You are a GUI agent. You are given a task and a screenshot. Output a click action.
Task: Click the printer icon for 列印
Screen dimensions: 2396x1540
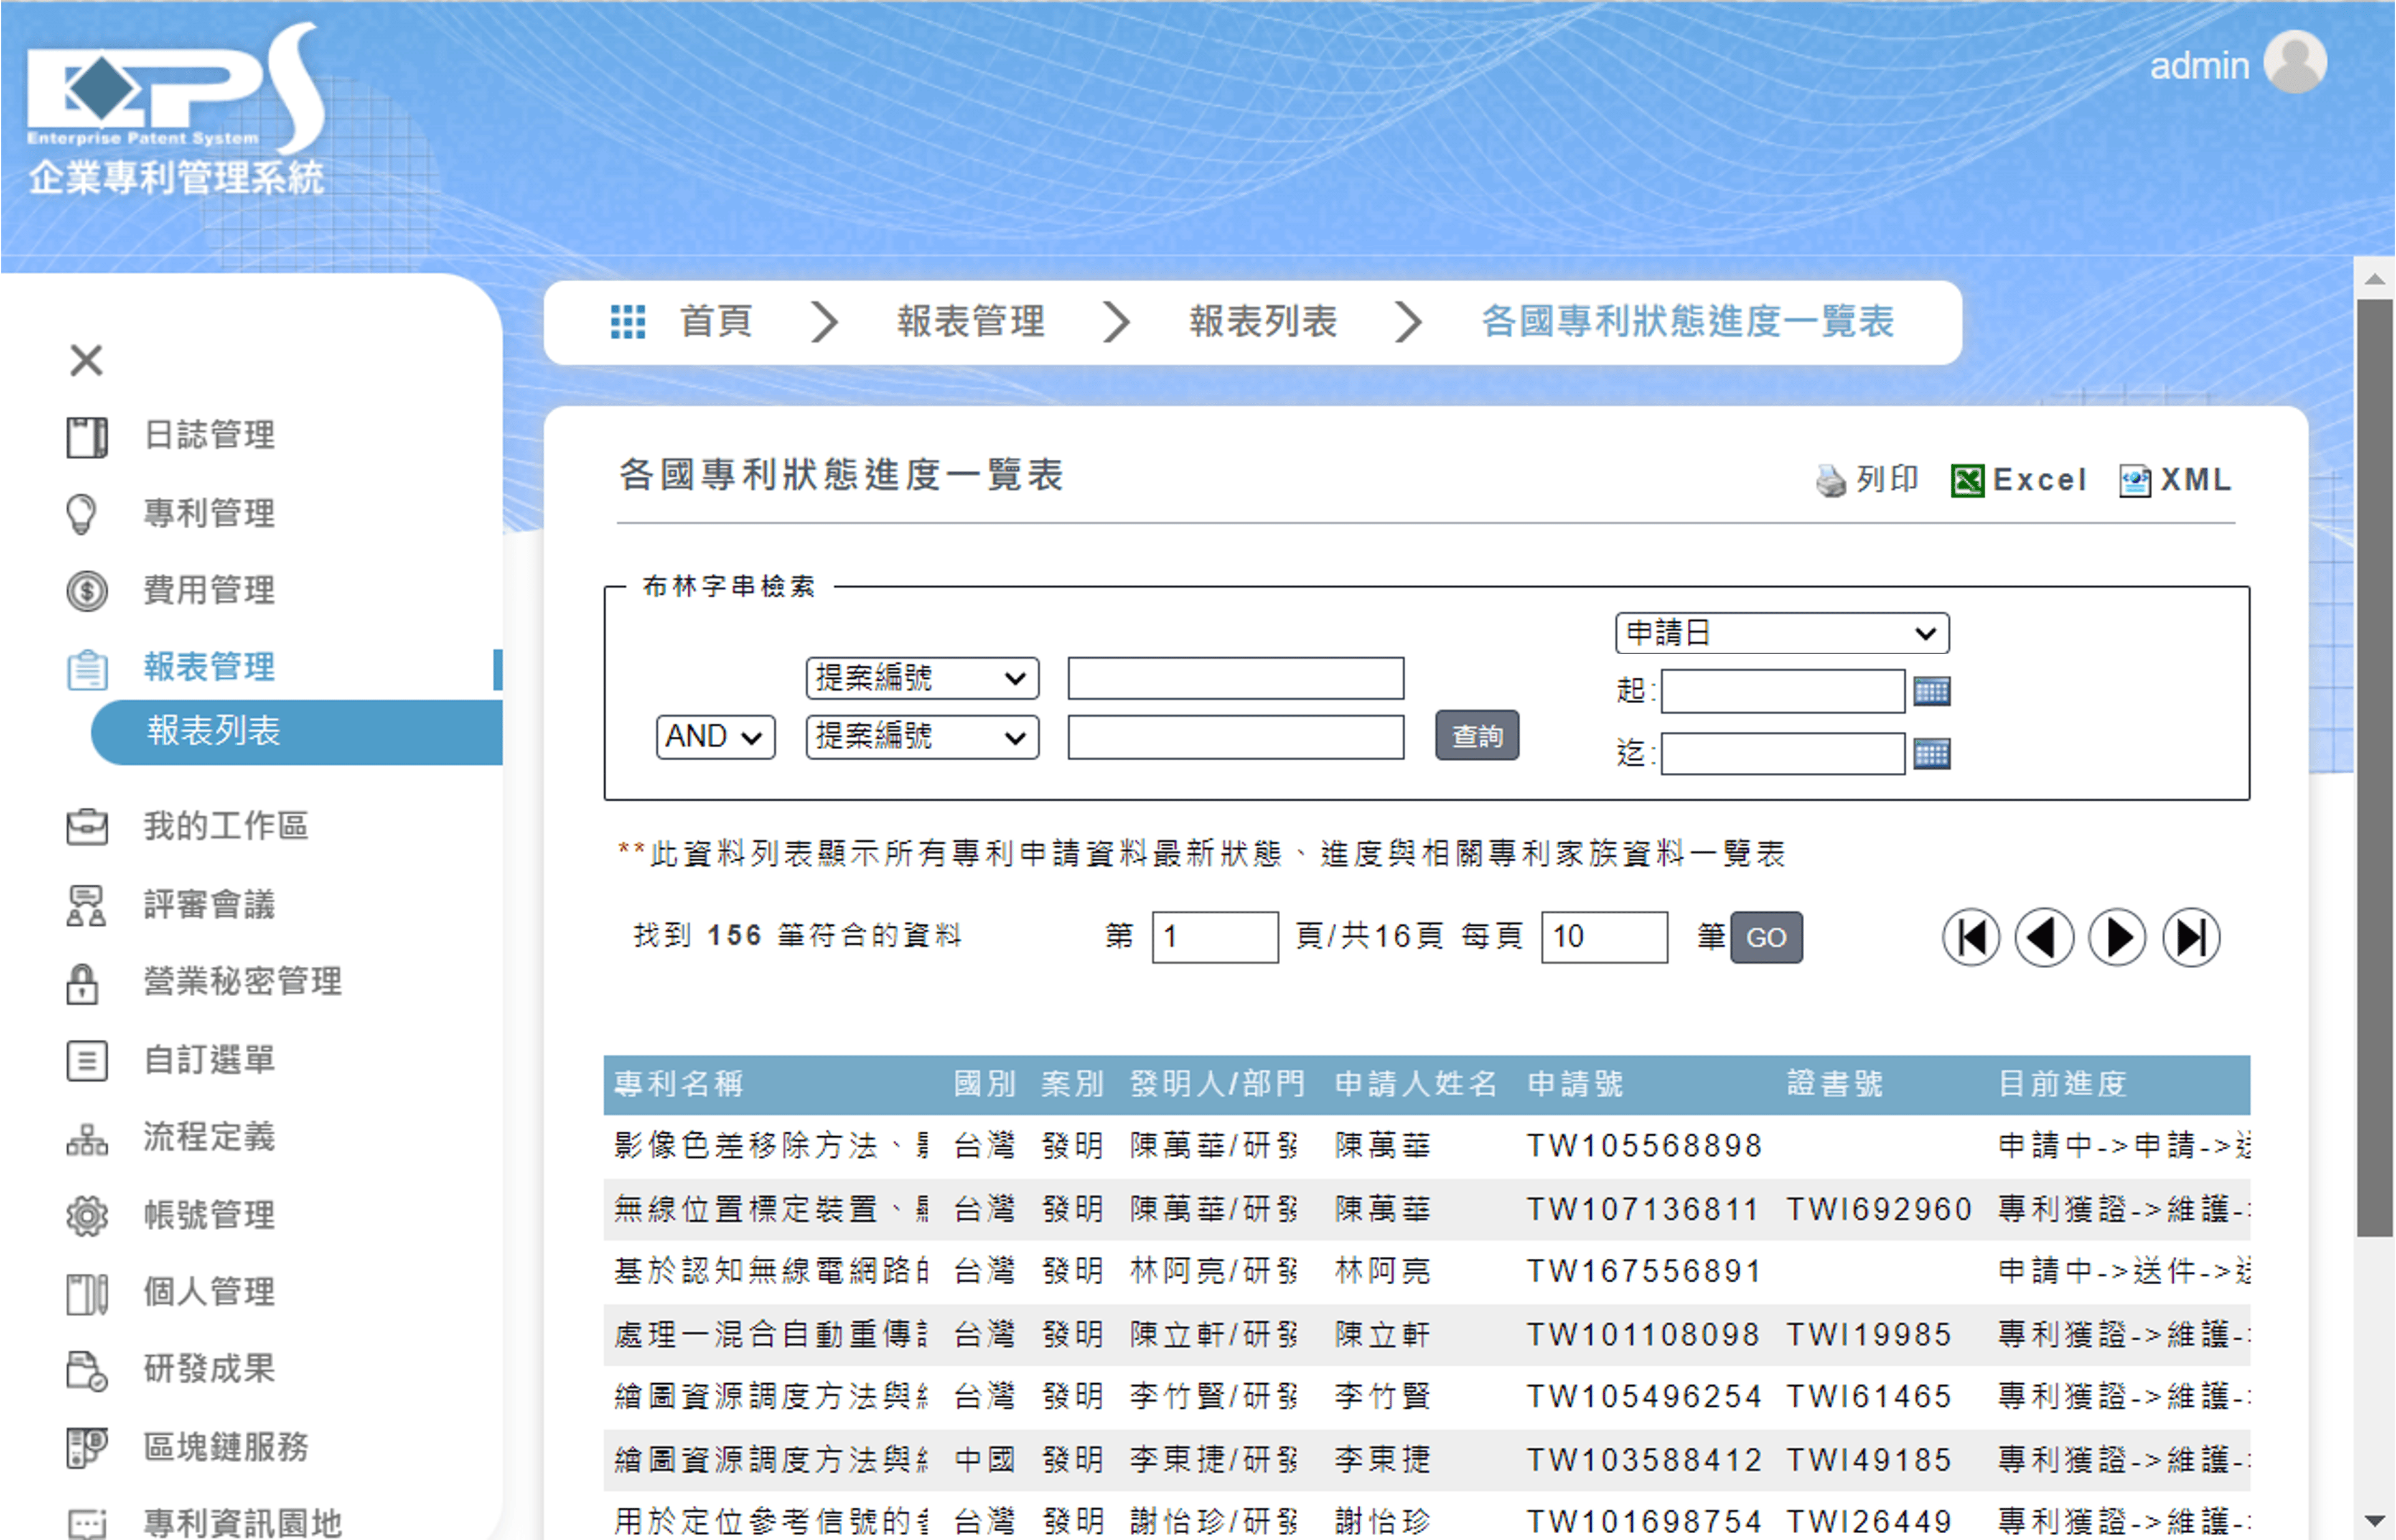pyautogui.click(x=1830, y=481)
